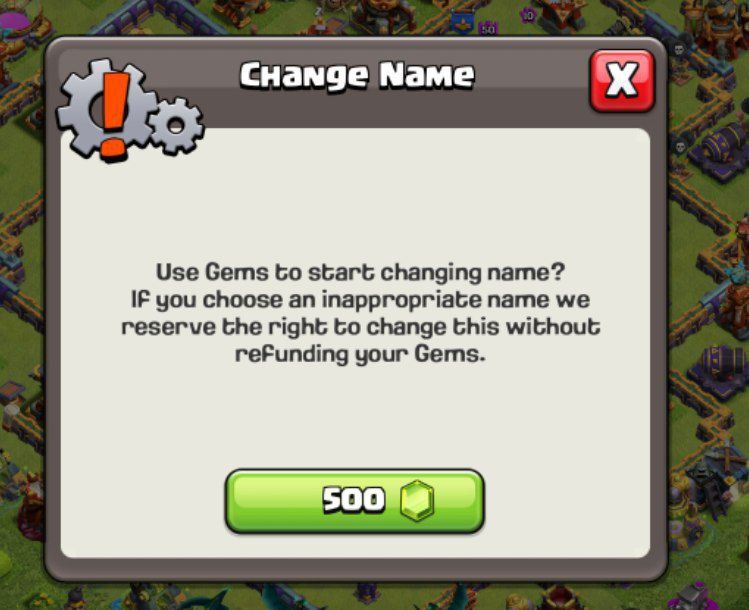Confirm the name change for 500 gems
Screen dimensions: 749x610
pyautogui.click(x=354, y=501)
